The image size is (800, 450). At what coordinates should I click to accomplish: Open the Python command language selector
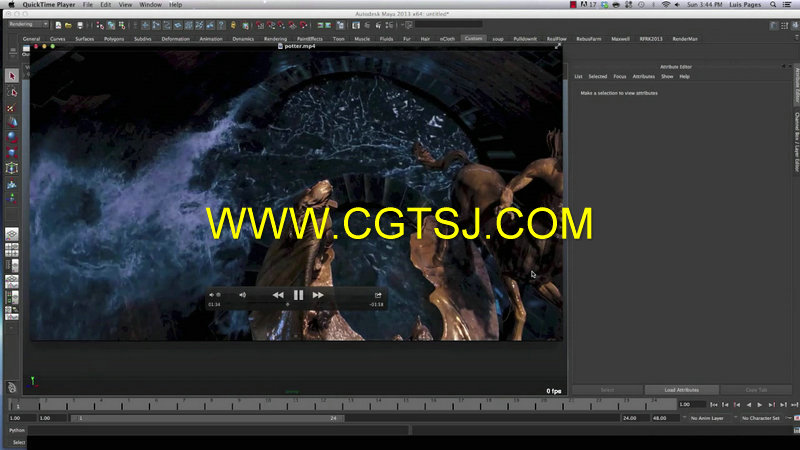(x=17, y=430)
